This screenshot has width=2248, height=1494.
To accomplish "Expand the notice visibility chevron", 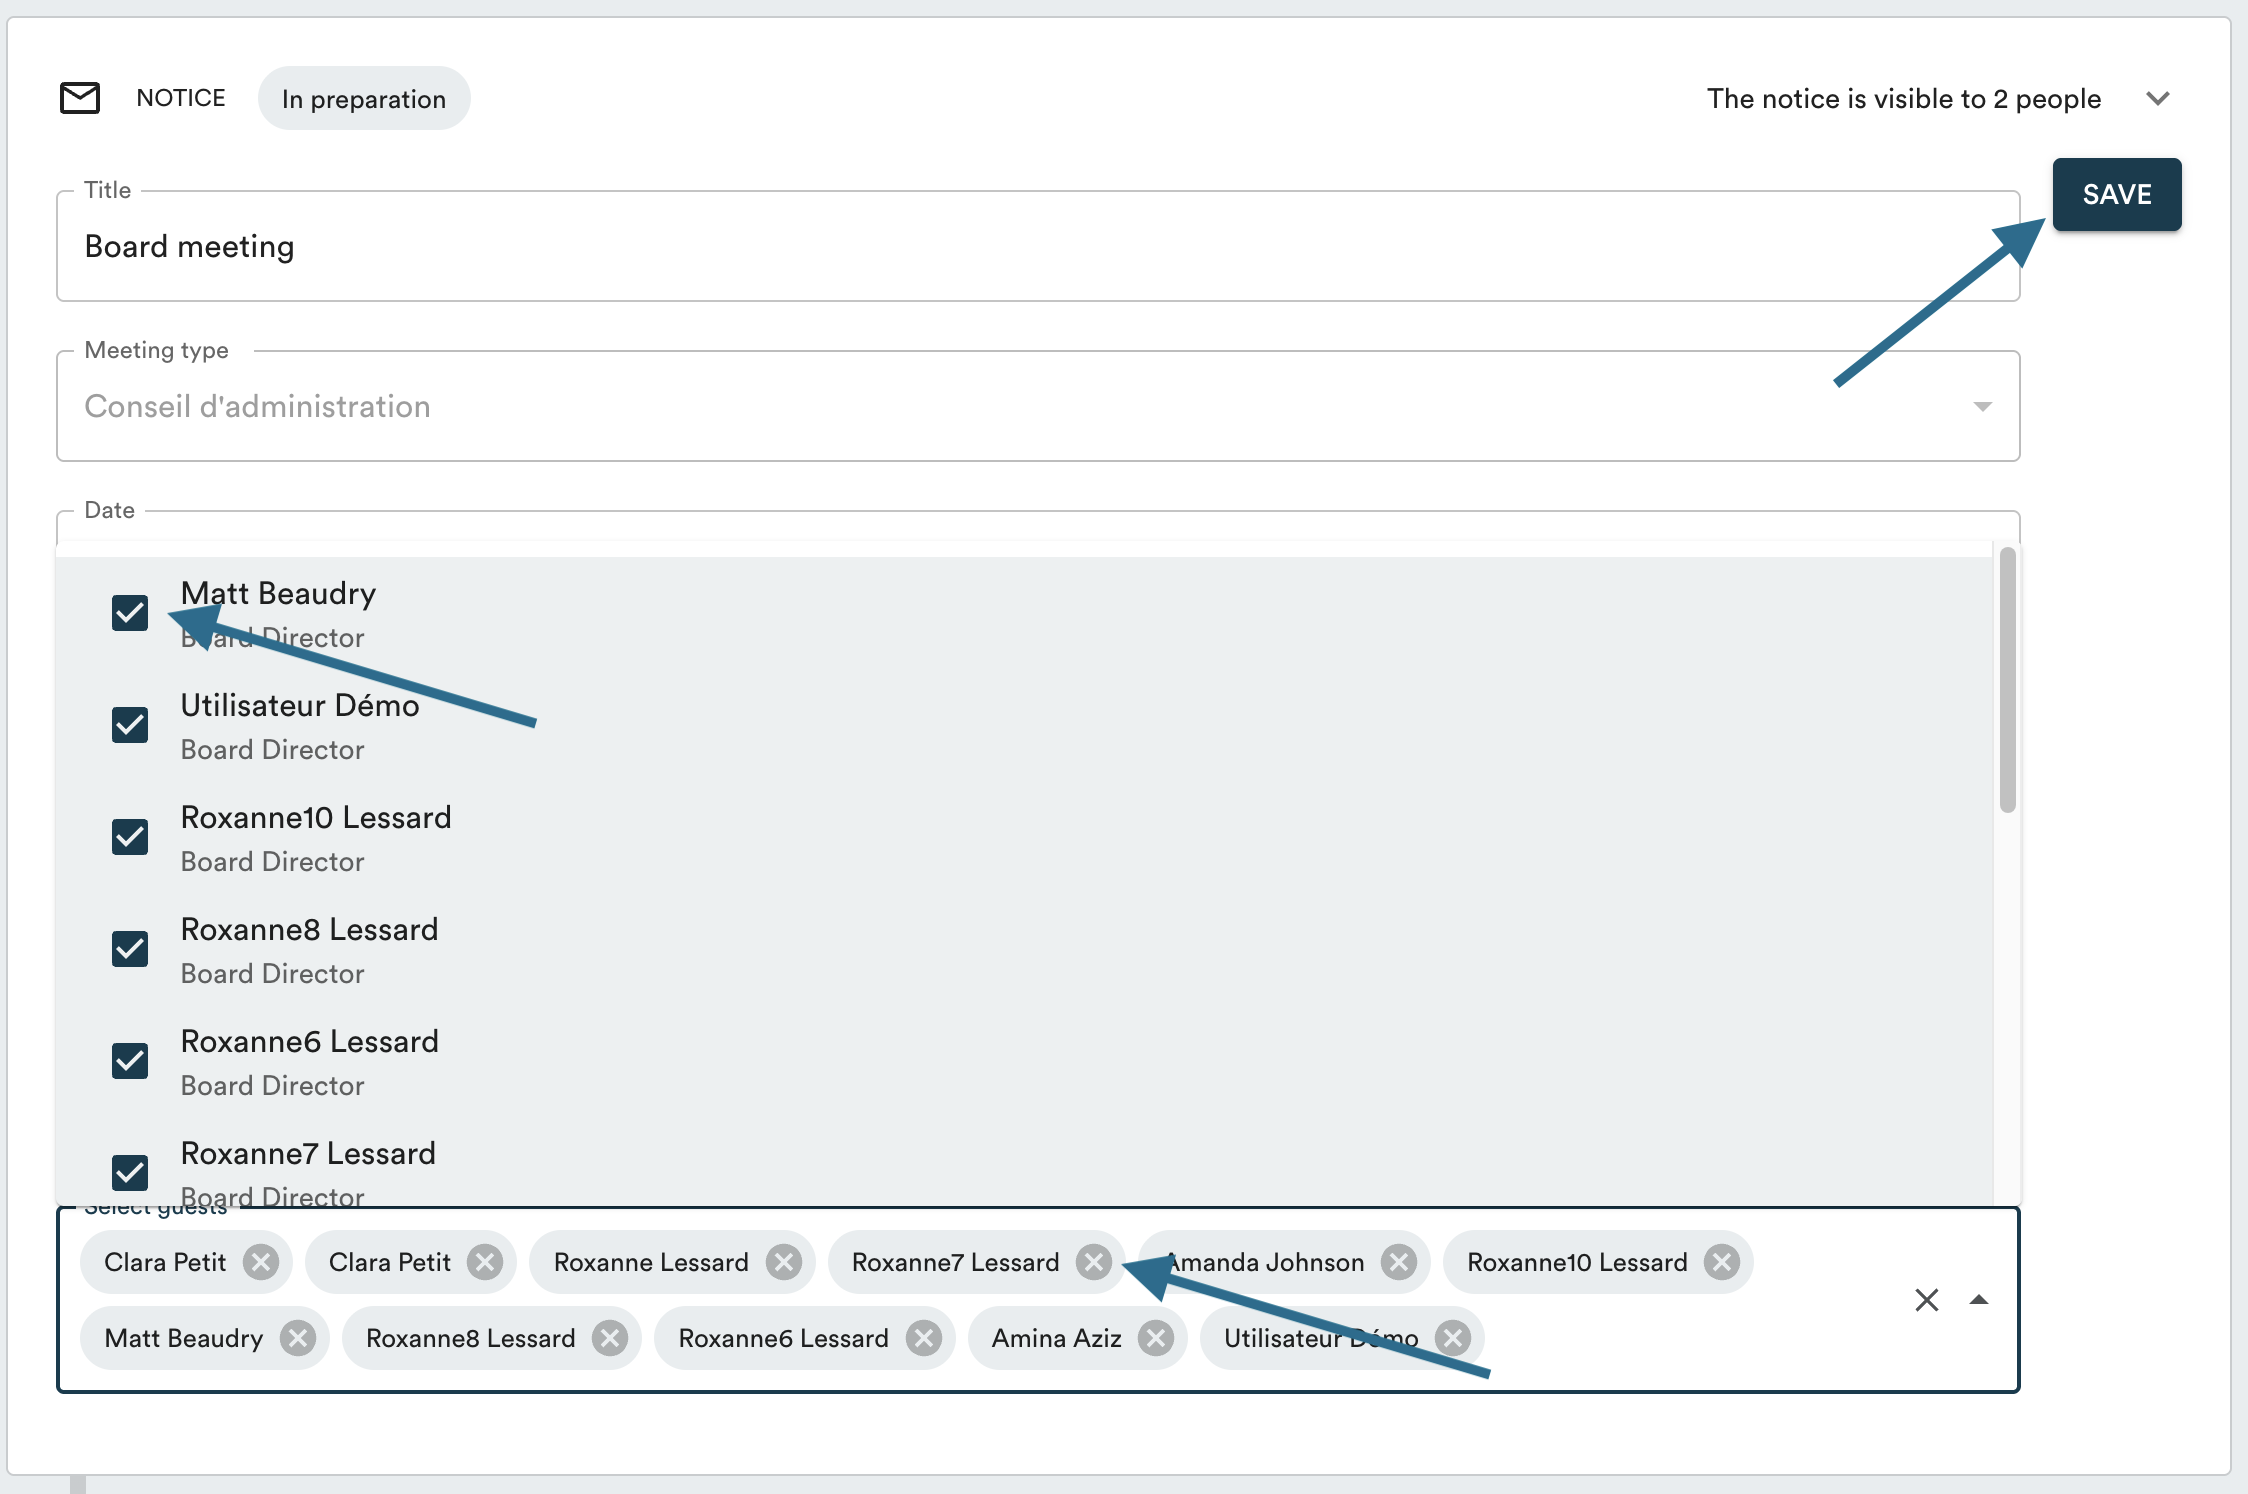I will click(2157, 98).
